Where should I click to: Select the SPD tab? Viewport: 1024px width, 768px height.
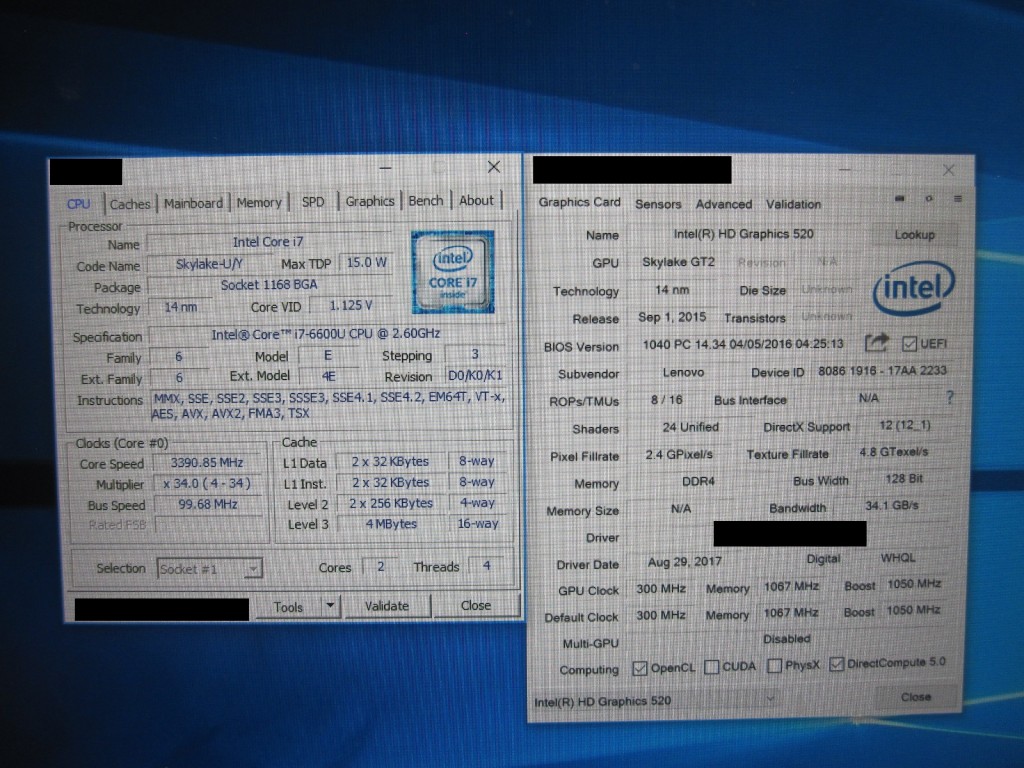pyautogui.click(x=313, y=202)
